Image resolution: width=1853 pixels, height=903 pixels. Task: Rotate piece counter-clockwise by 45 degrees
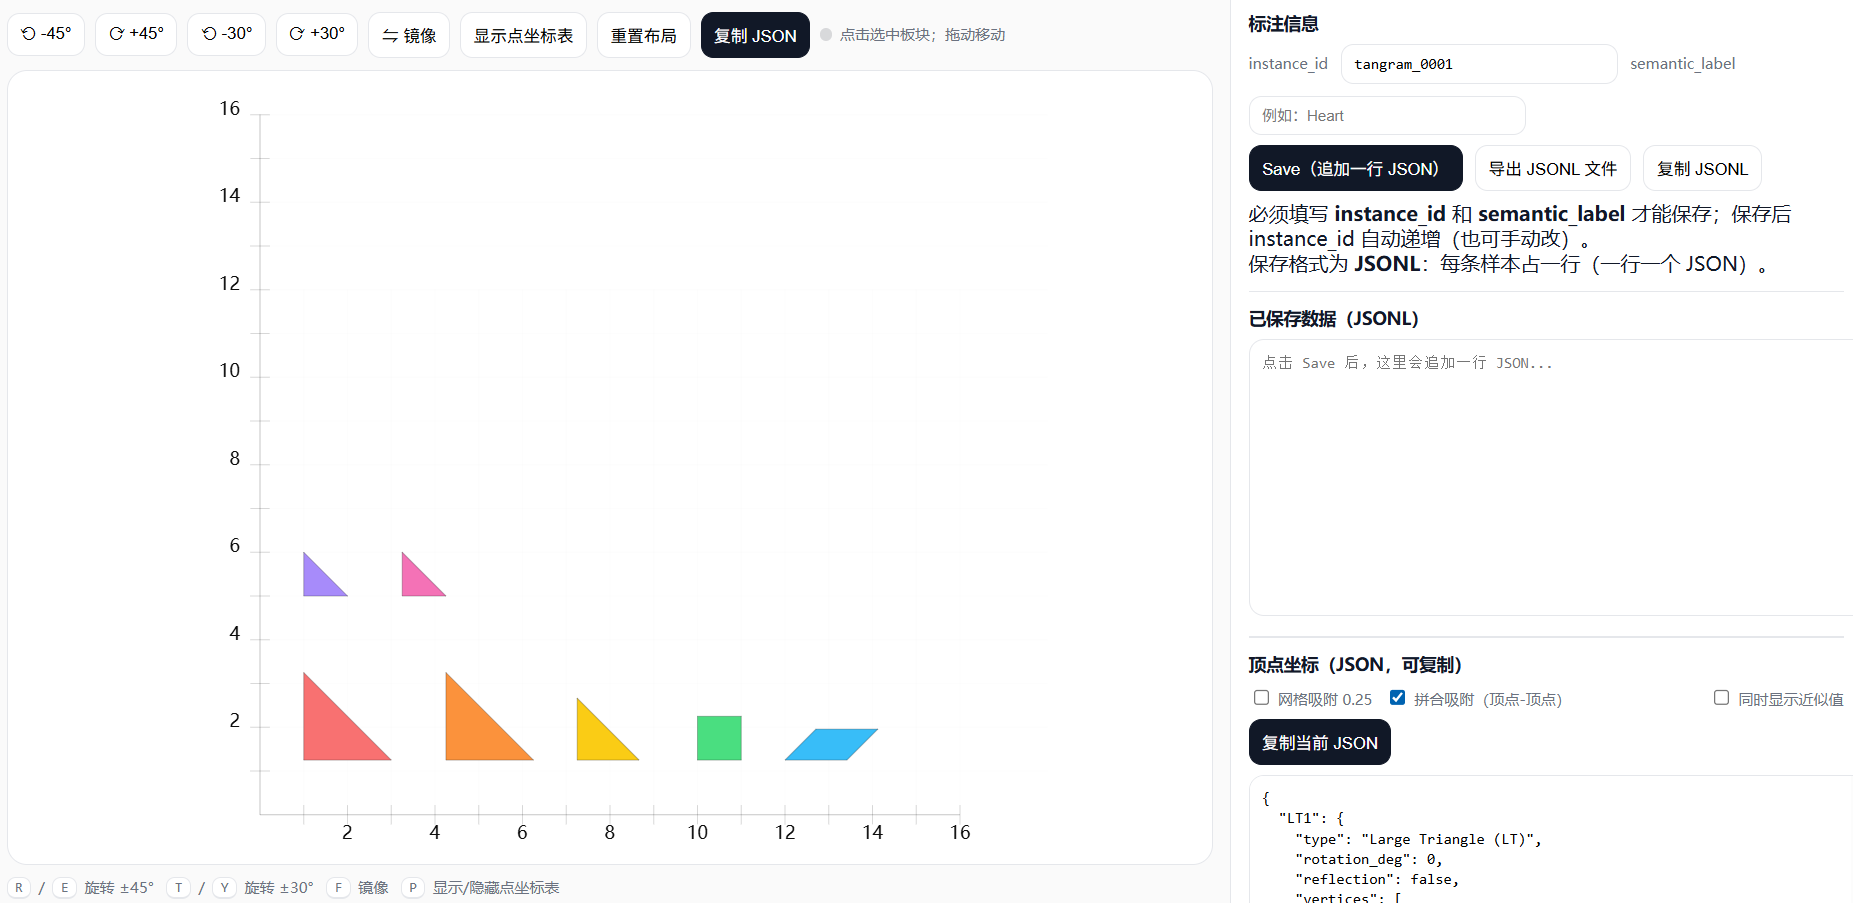point(46,34)
